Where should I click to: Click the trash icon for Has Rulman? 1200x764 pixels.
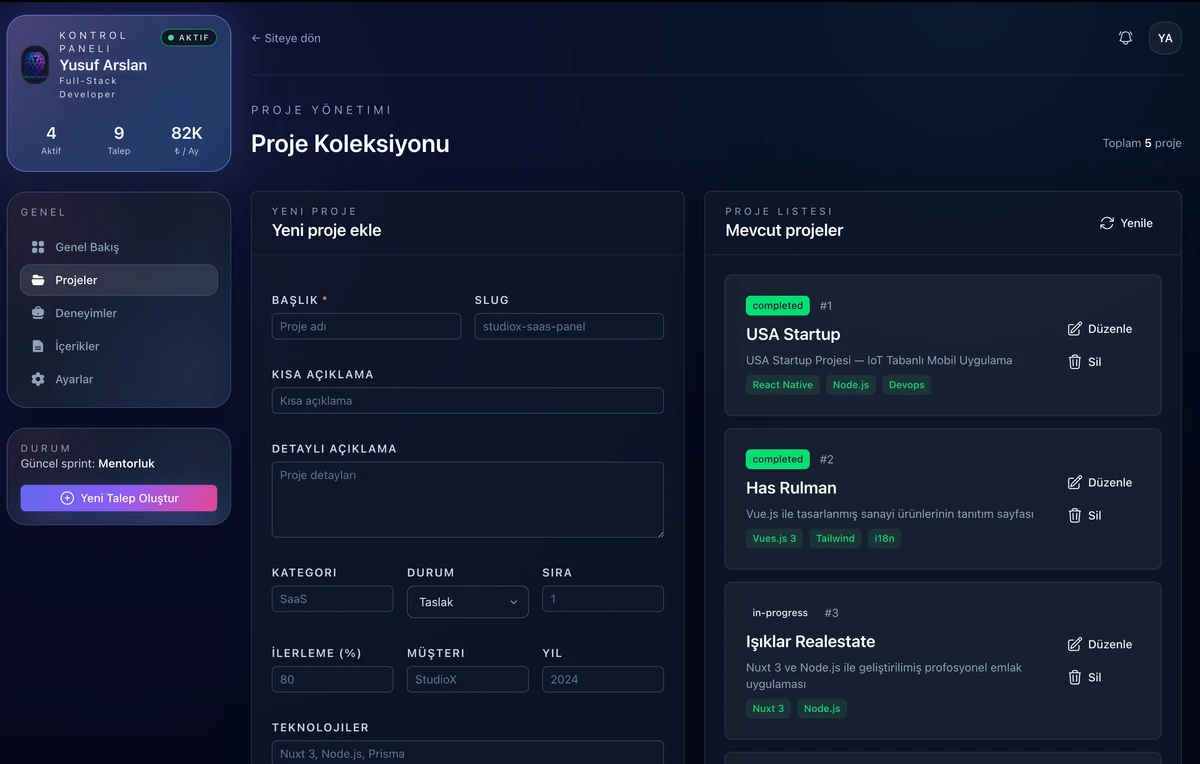1075,516
